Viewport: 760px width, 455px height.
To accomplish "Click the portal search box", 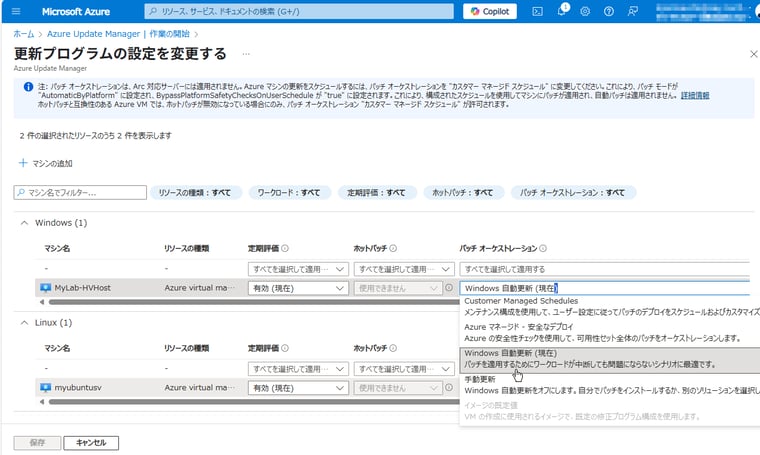I will [299, 11].
